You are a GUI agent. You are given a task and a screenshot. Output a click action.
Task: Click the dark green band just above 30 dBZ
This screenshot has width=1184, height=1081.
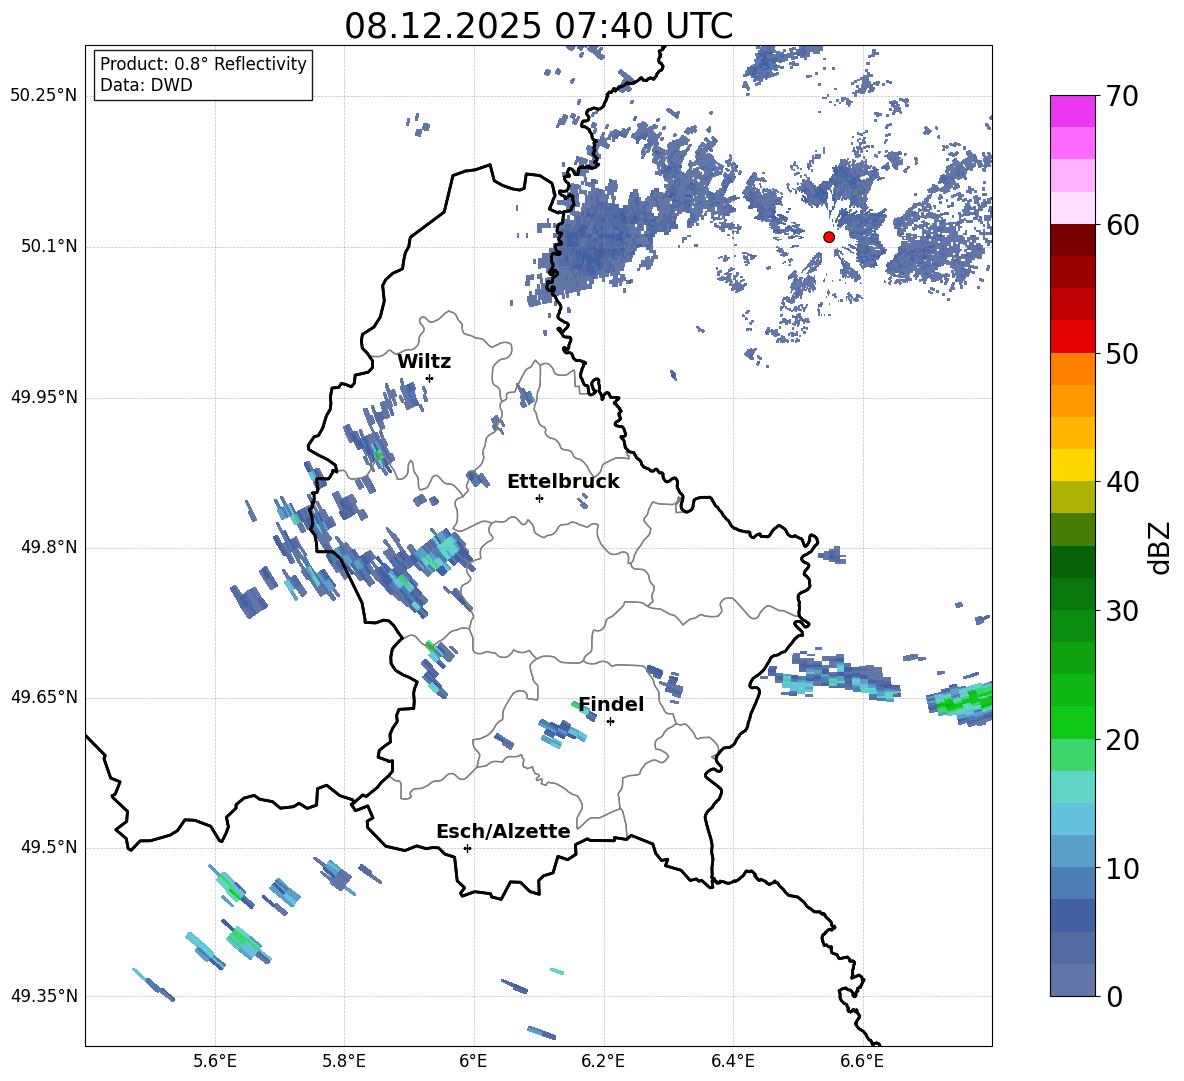click(x=1072, y=594)
